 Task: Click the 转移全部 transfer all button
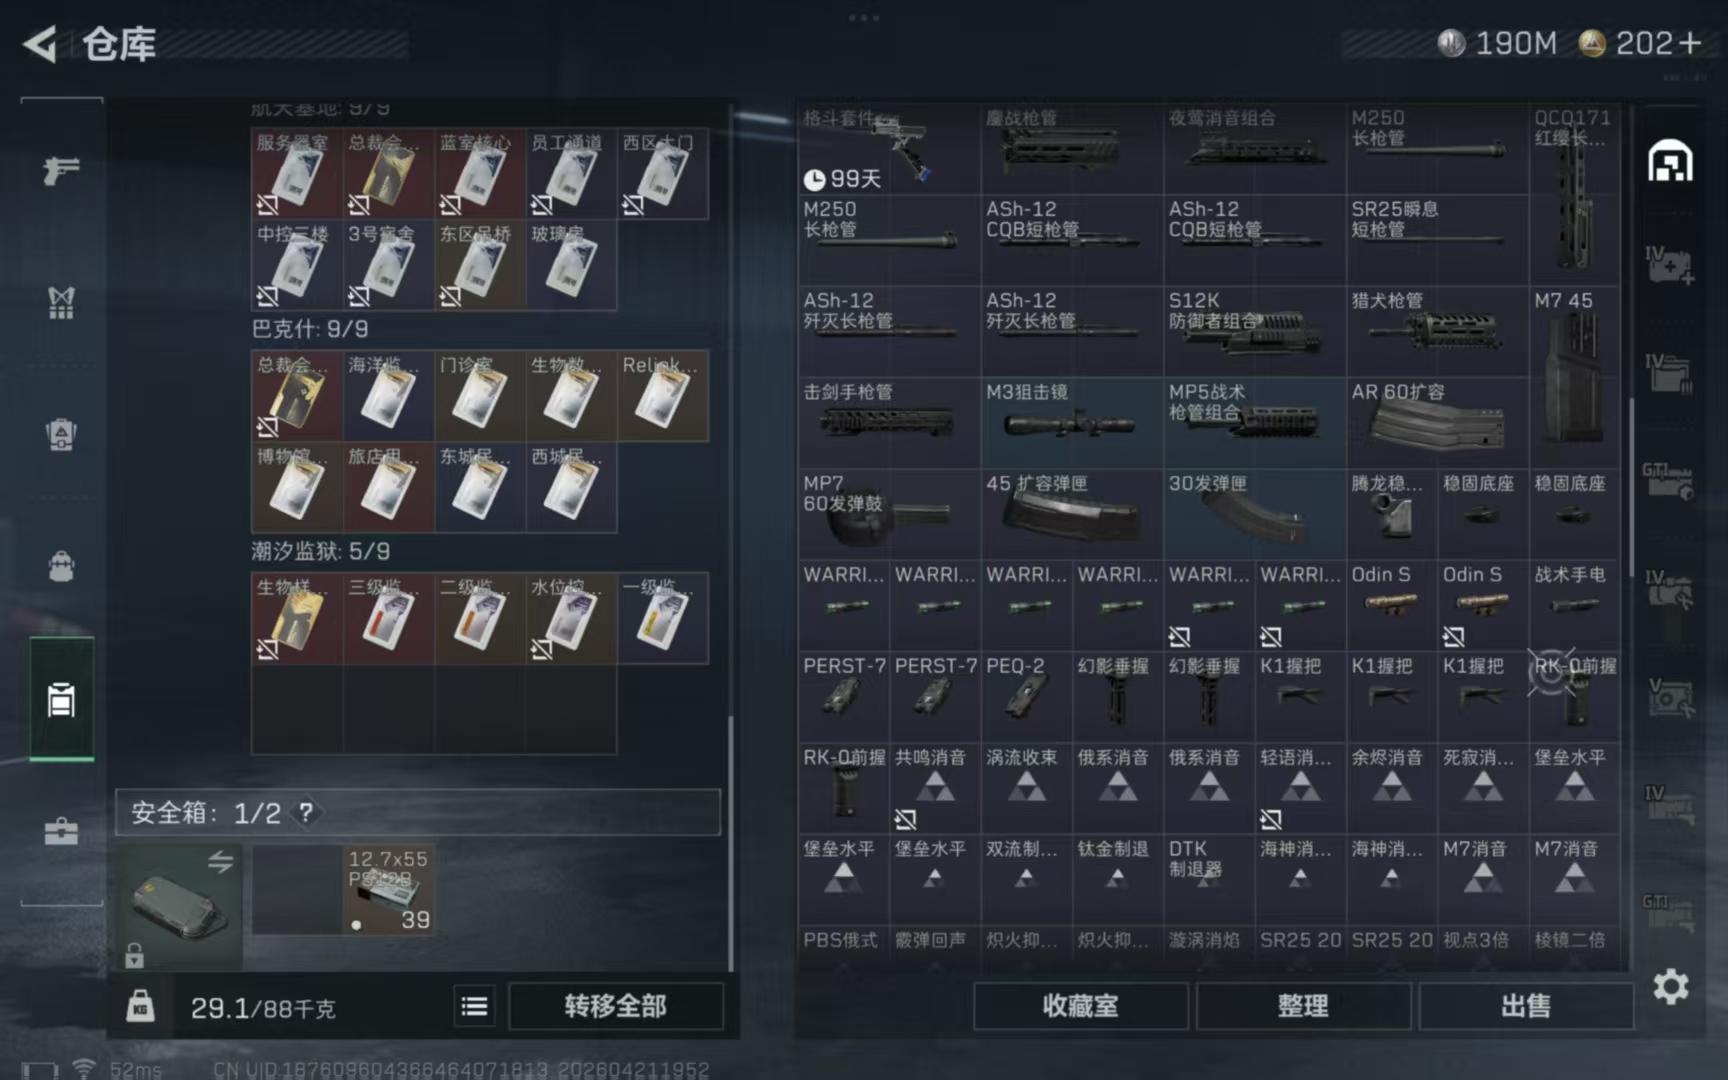pos(615,1006)
